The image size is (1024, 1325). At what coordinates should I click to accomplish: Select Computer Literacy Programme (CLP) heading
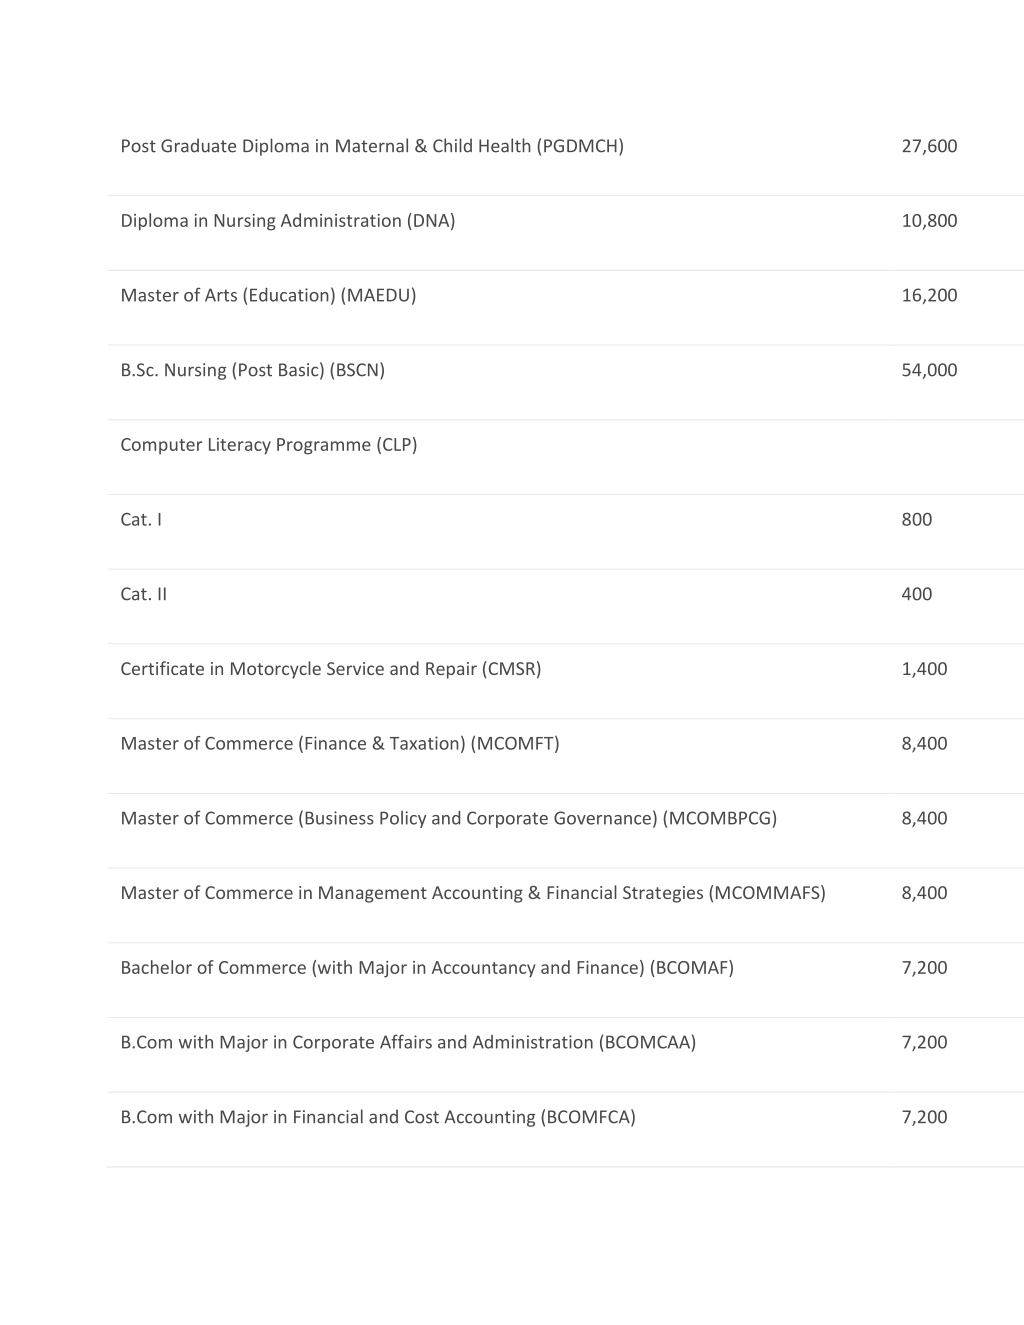[x=269, y=445]
